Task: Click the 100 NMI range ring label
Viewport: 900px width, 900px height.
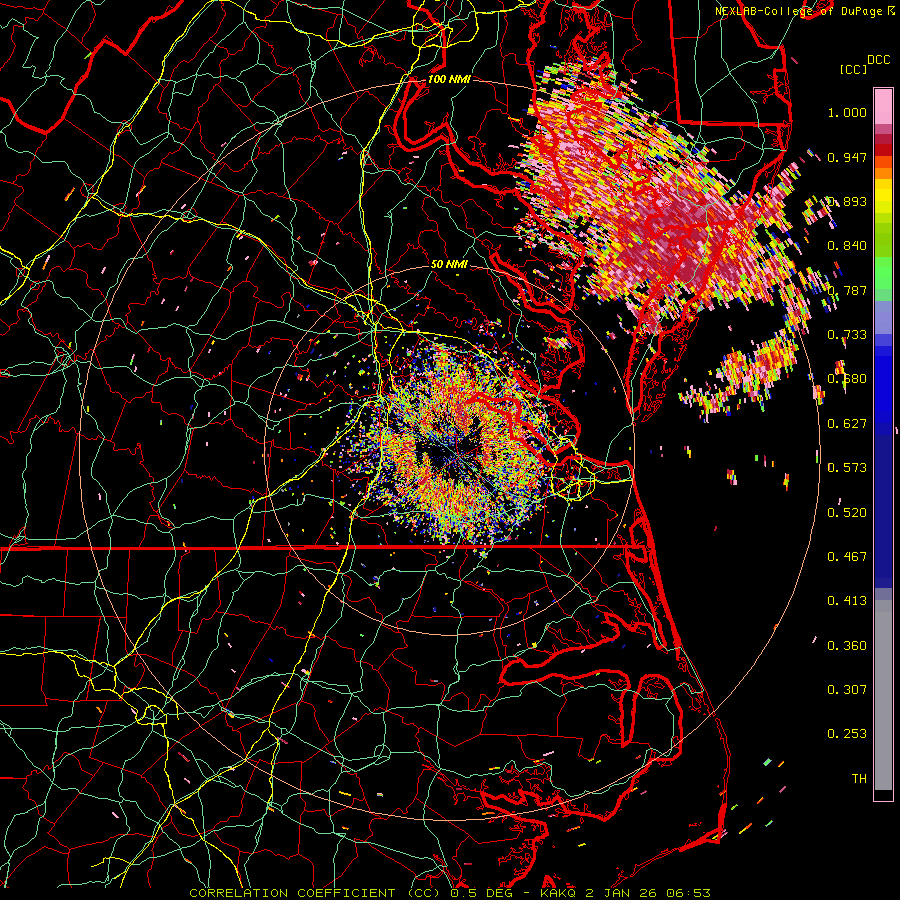Action: coord(449,79)
